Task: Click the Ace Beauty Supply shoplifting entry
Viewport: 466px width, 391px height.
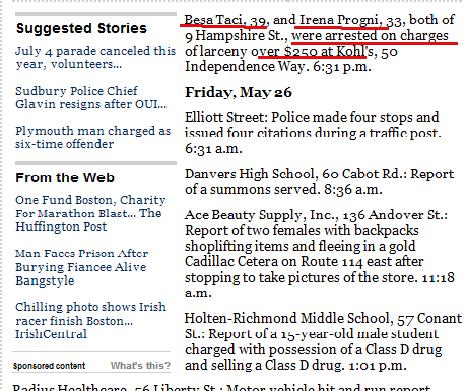Action: pyautogui.click(x=320, y=254)
